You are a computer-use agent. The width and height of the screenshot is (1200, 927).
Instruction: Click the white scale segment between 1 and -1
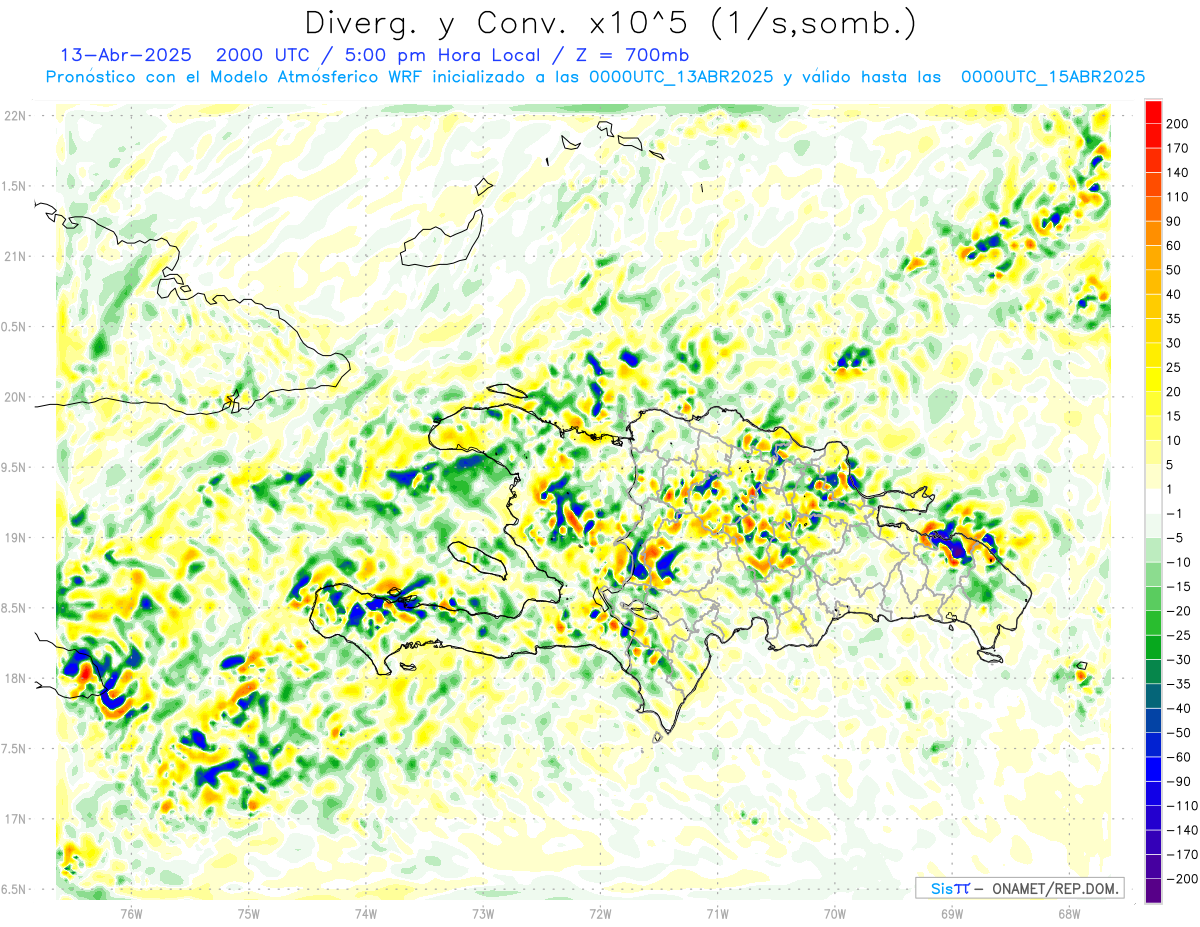tap(1153, 502)
